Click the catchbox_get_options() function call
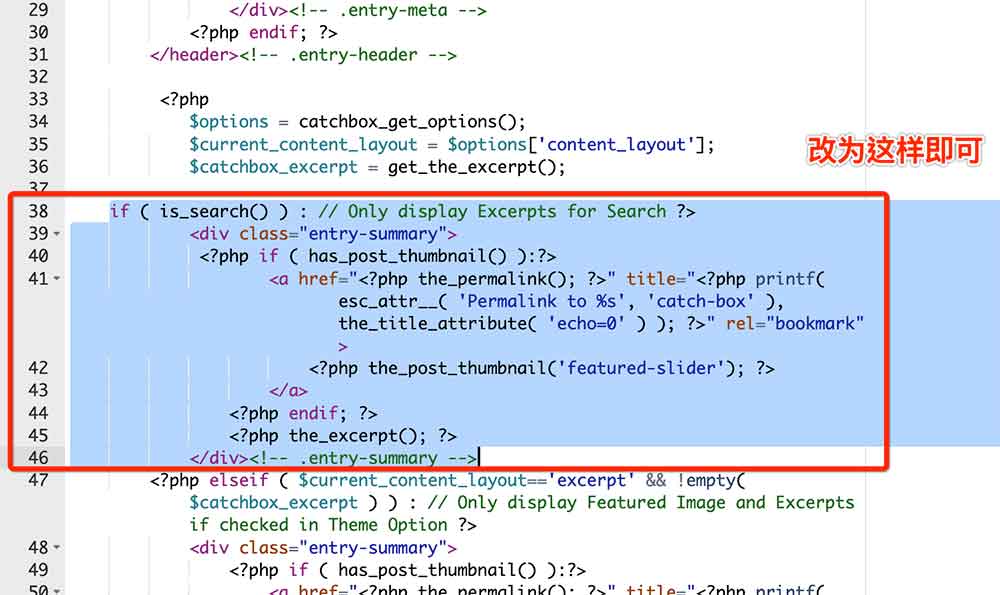This screenshot has height=595, width=1000. (x=411, y=122)
